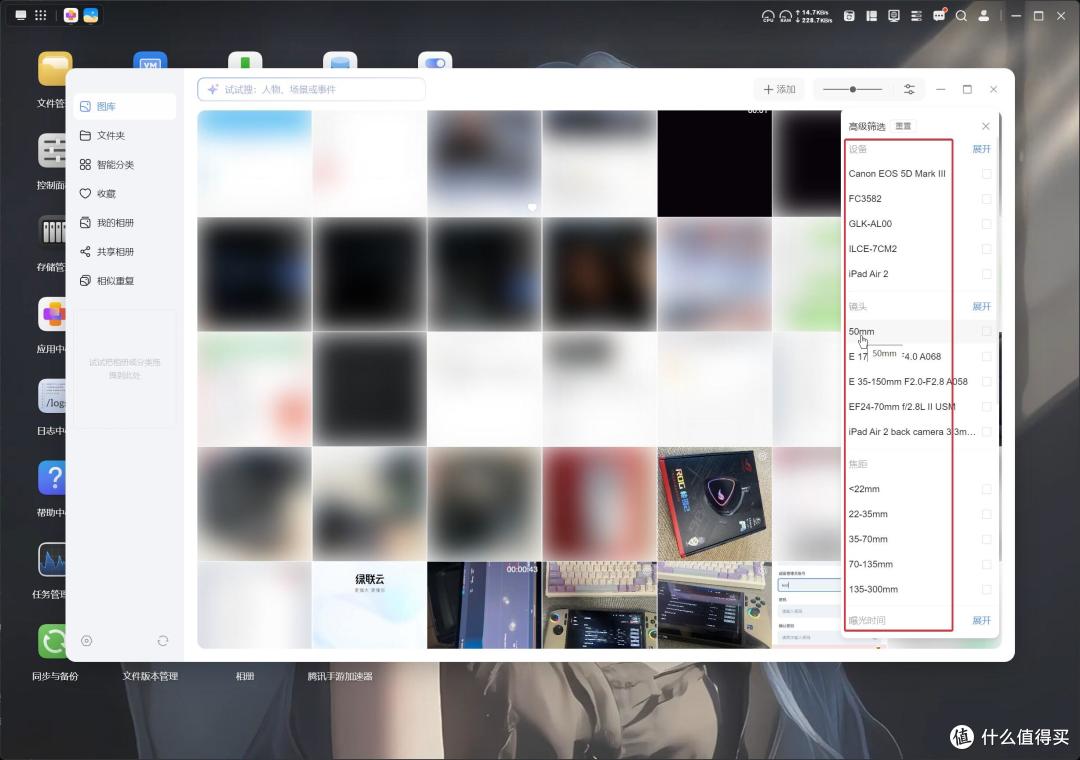Open the 收藏 favorites section
This screenshot has height=760, width=1080.
pos(125,194)
